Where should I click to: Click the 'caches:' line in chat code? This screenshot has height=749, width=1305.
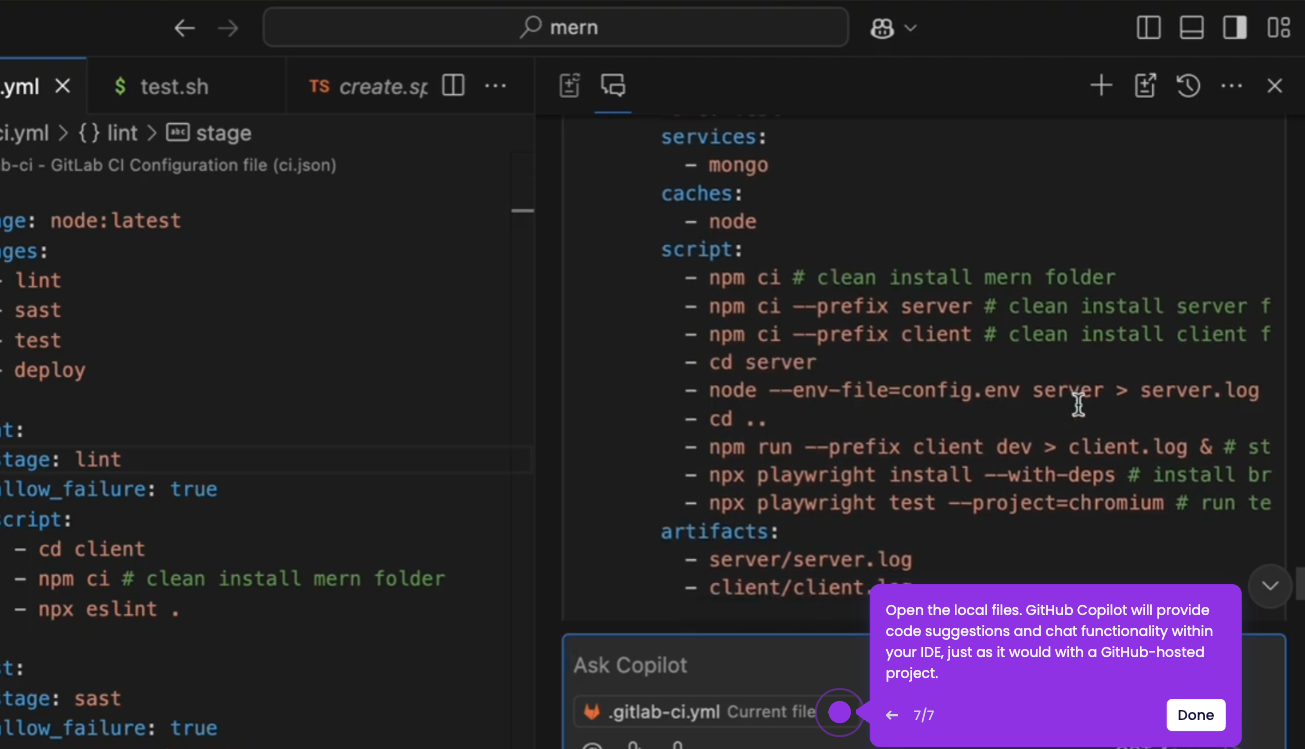click(703, 193)
